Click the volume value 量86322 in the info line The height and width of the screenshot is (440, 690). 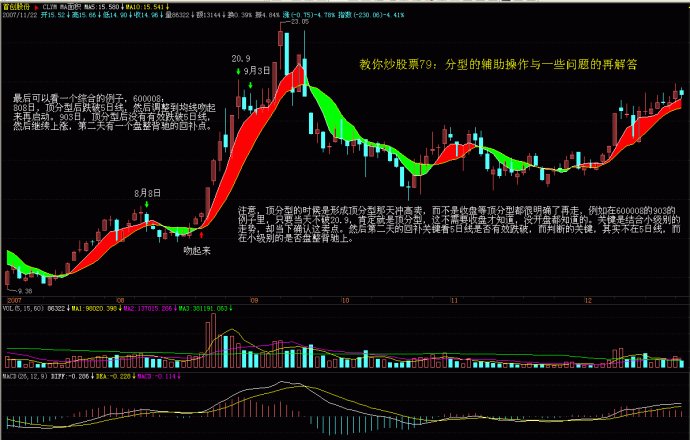[177, 15]
